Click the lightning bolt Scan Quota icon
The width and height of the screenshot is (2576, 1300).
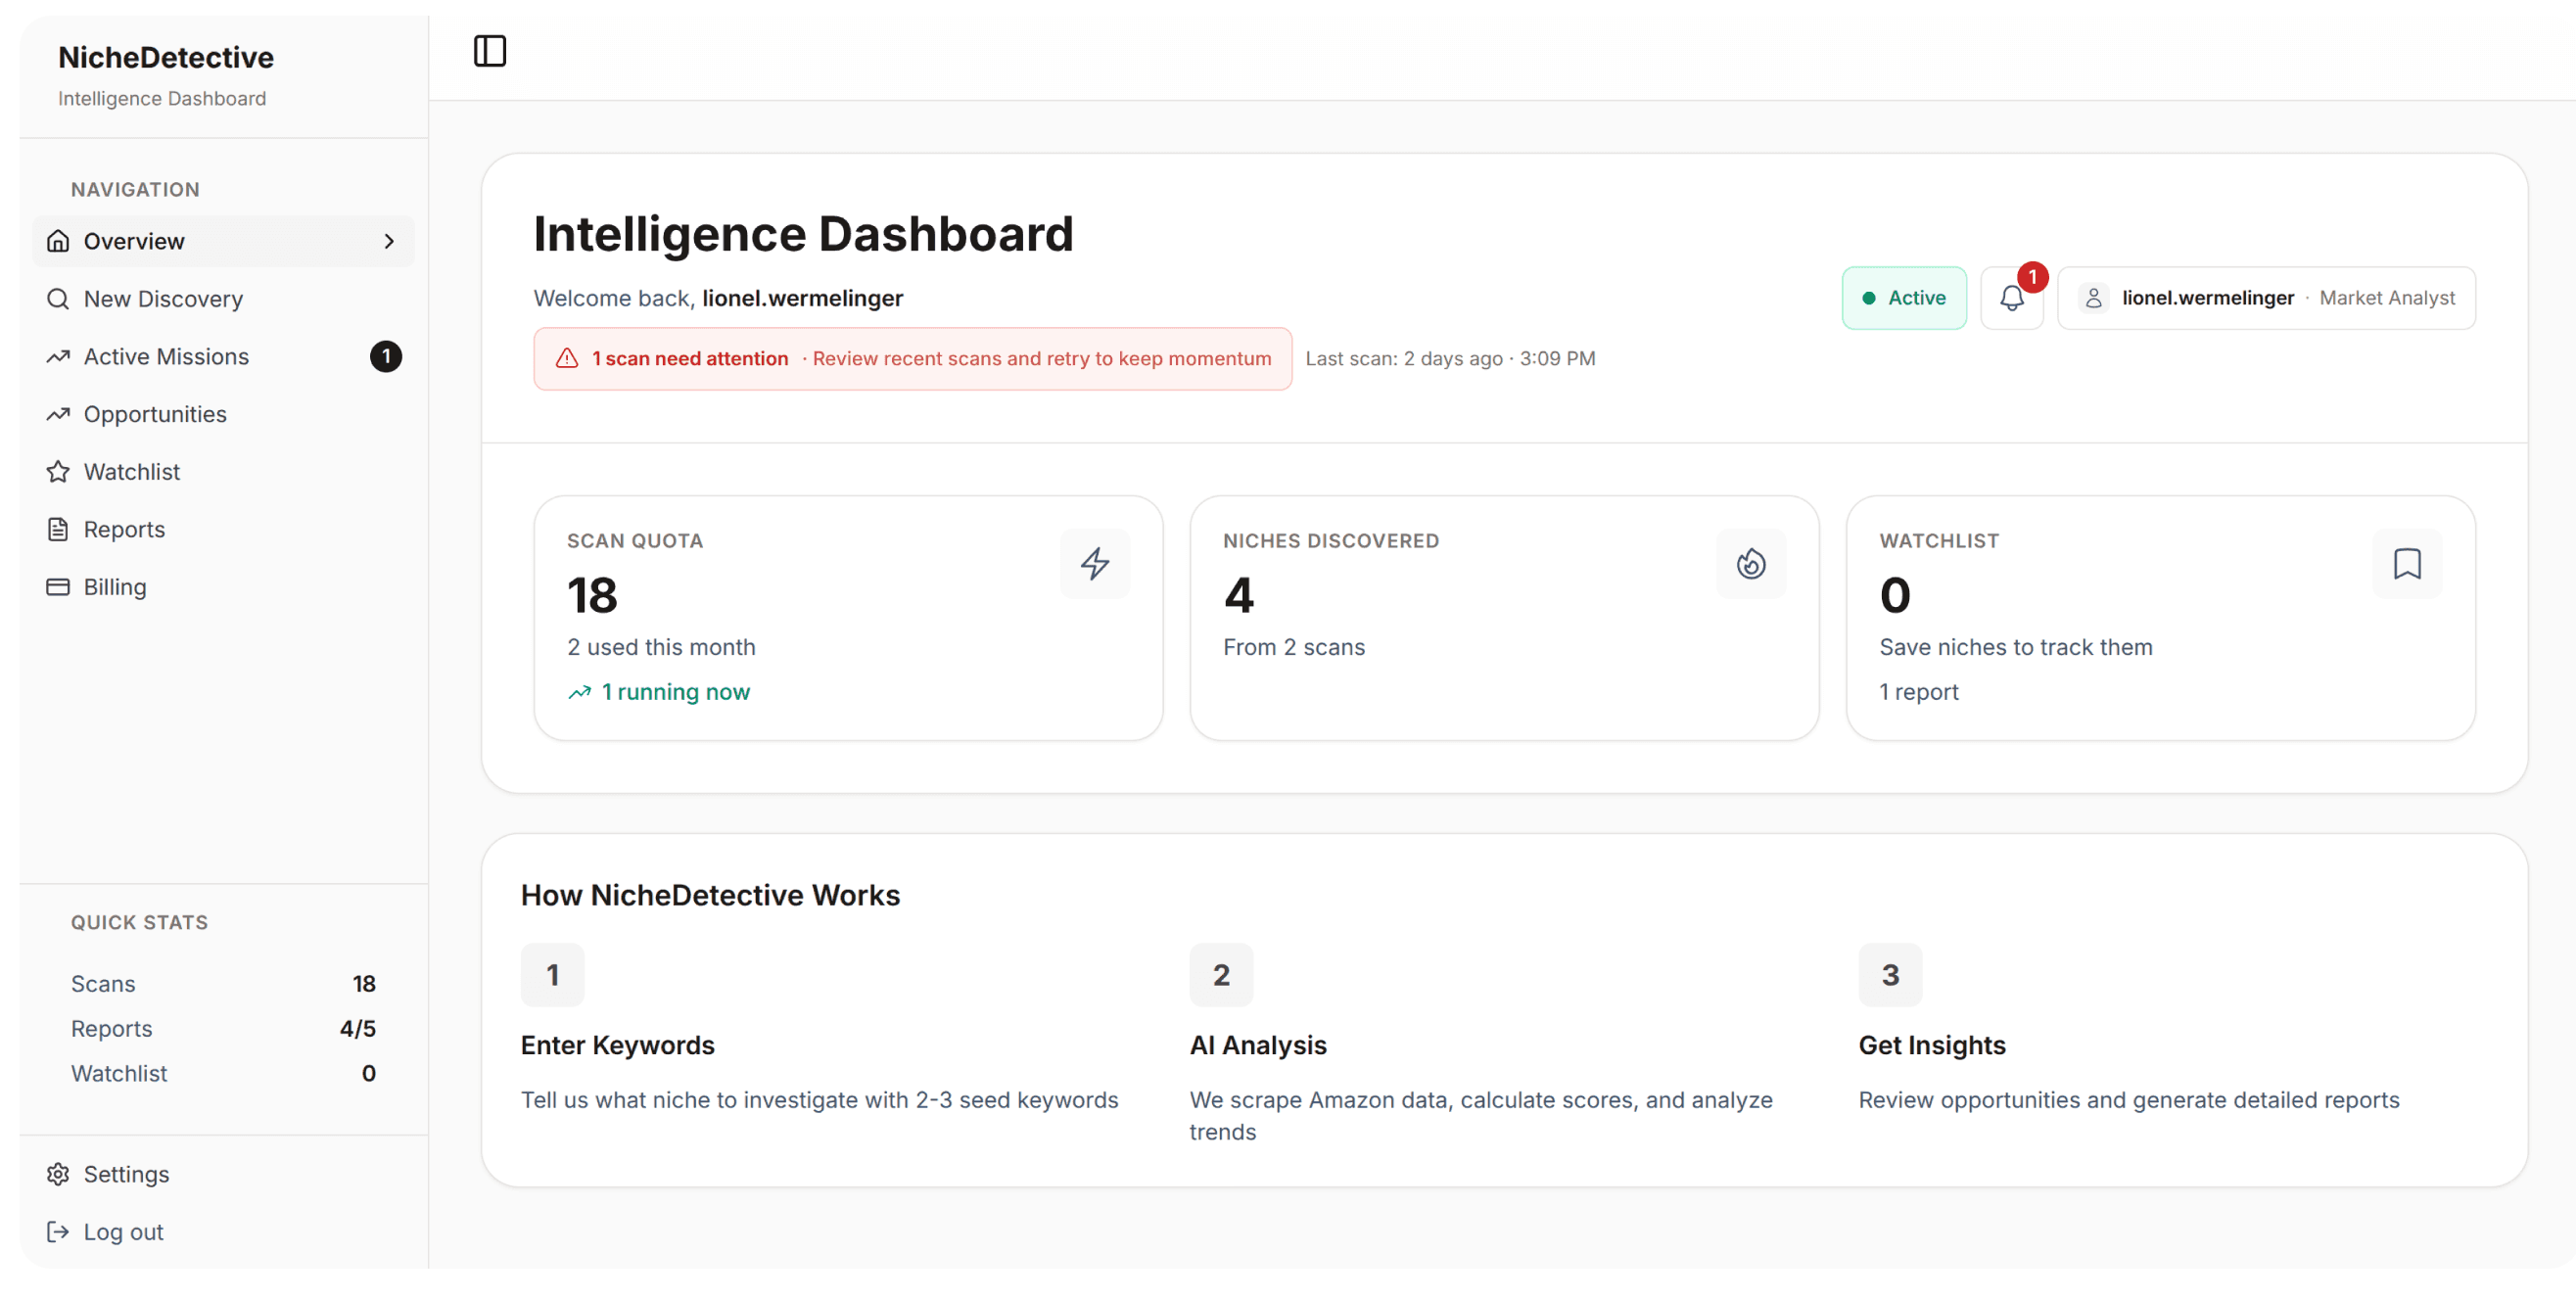[x=1094, y=563]
